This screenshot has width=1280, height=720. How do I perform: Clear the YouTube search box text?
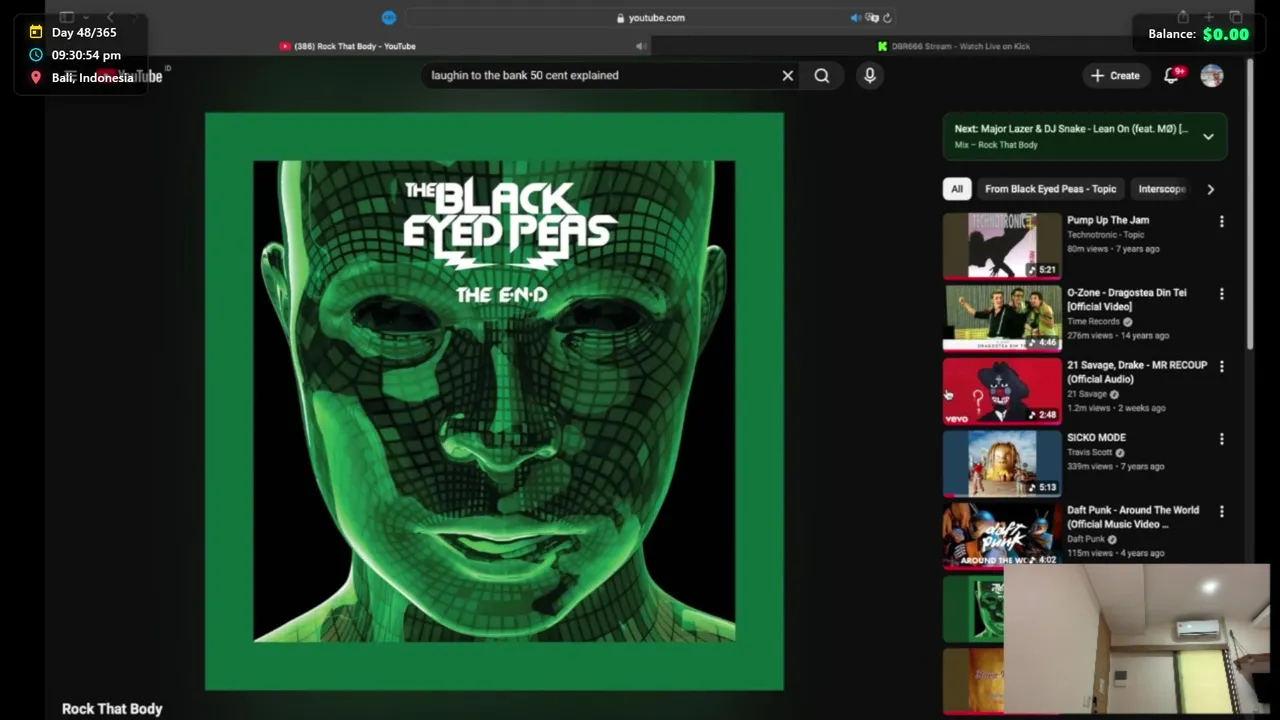coord(788,75)
